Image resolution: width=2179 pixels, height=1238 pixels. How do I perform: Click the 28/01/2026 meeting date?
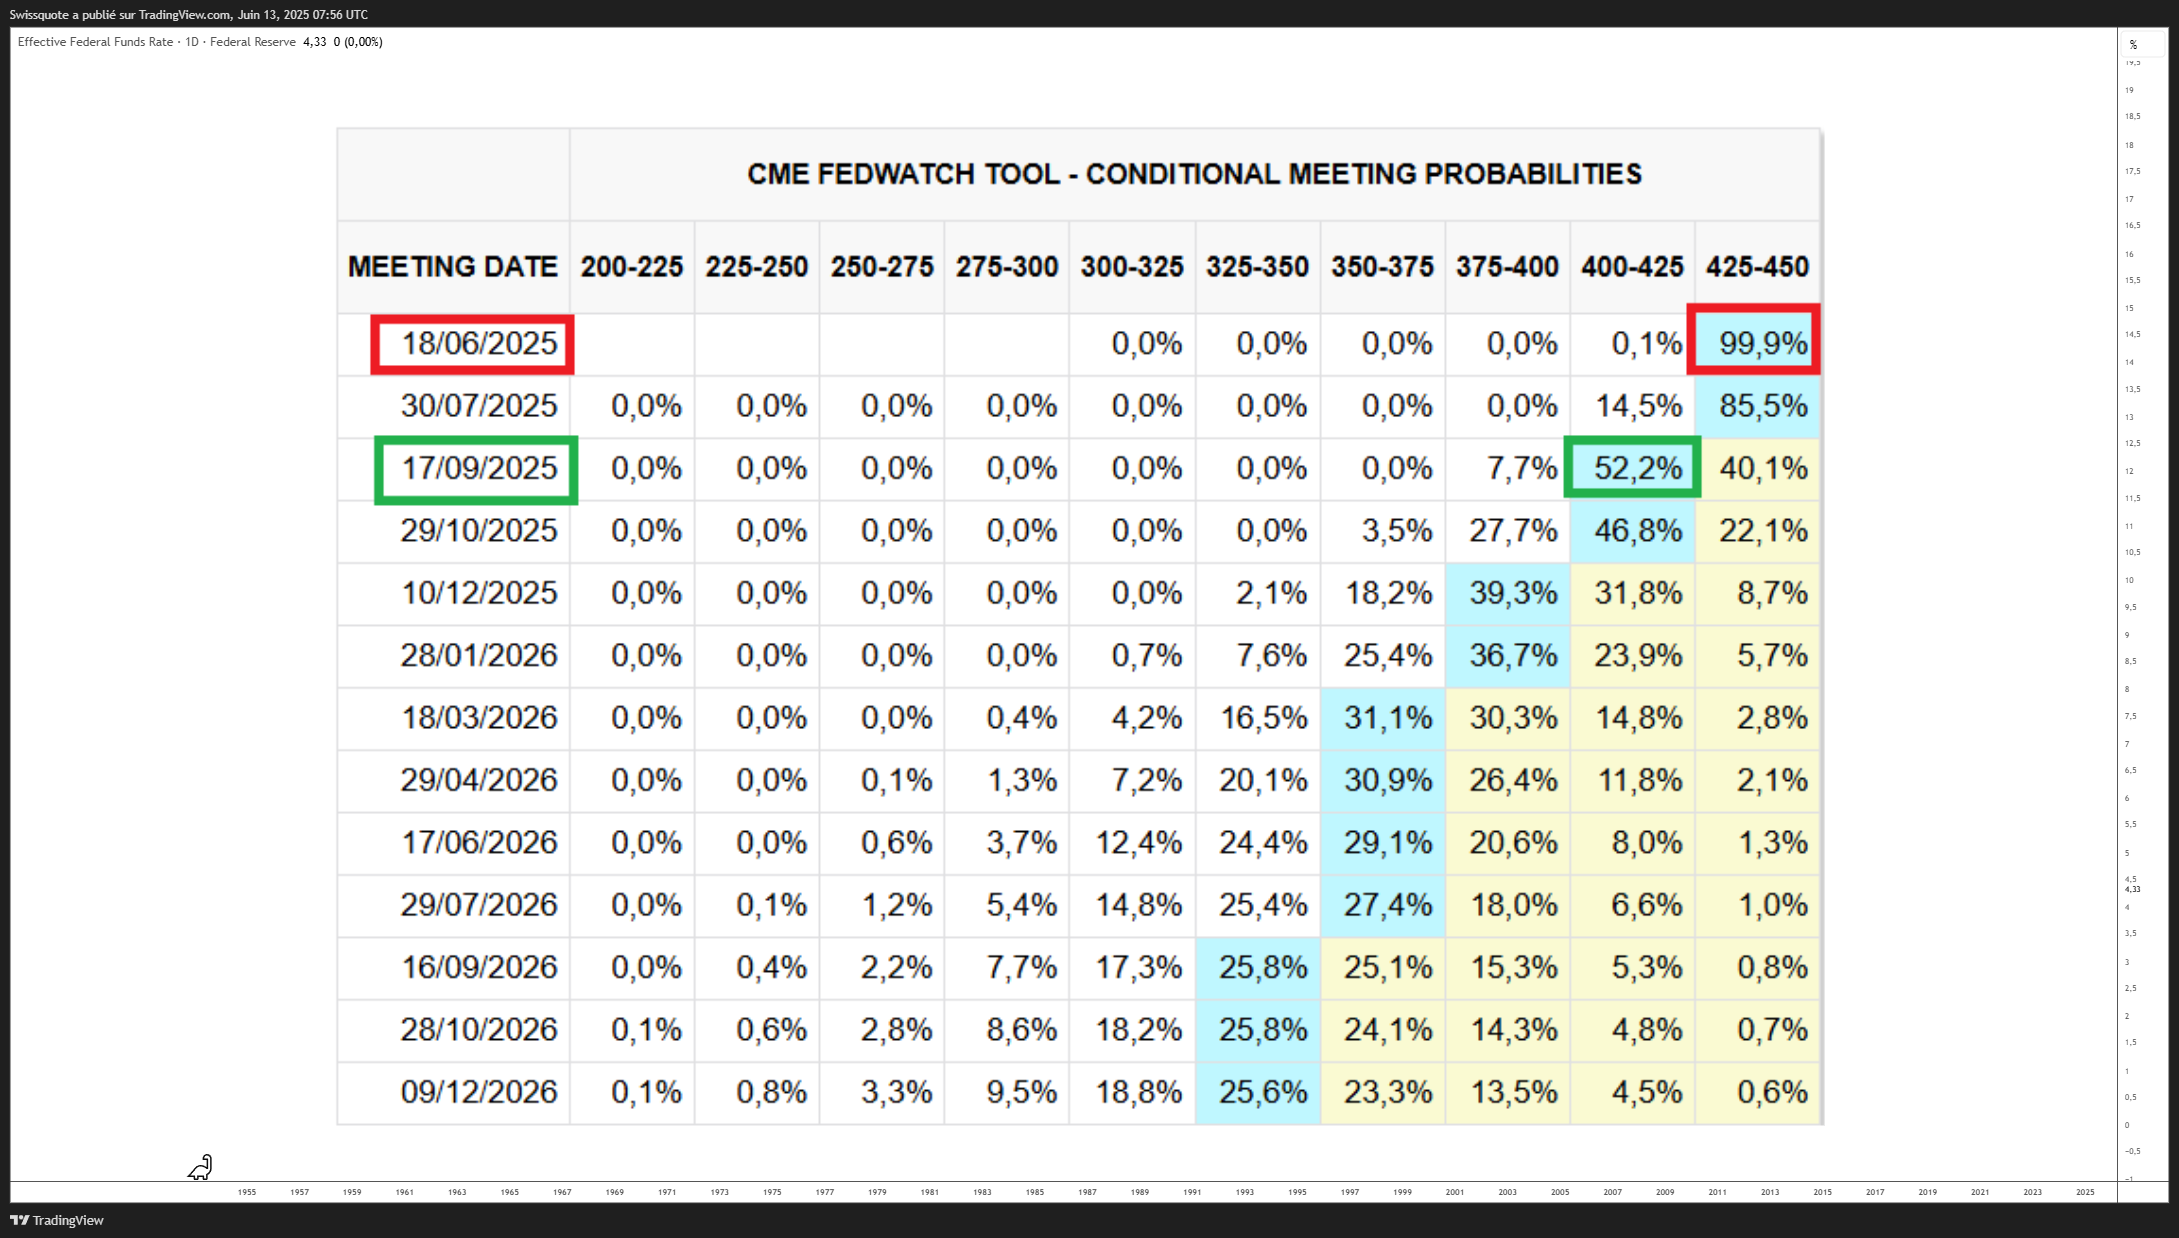tap(479, 655)
